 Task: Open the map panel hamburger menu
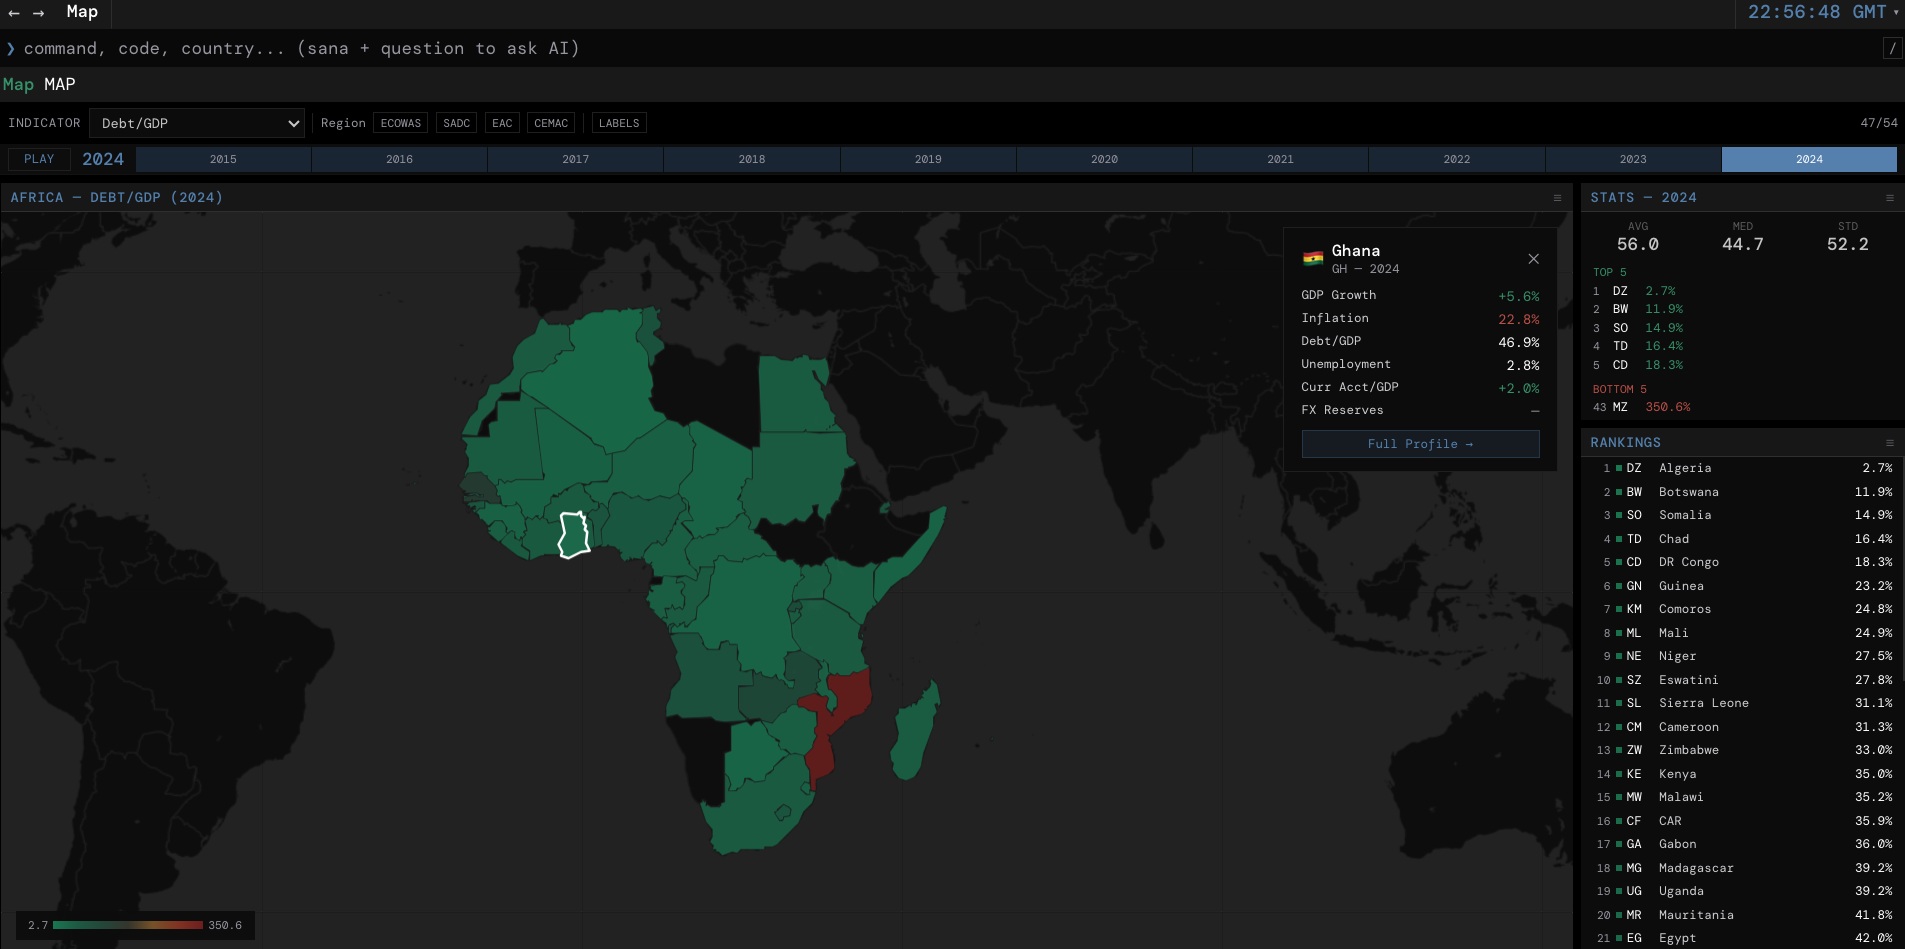1556,197
